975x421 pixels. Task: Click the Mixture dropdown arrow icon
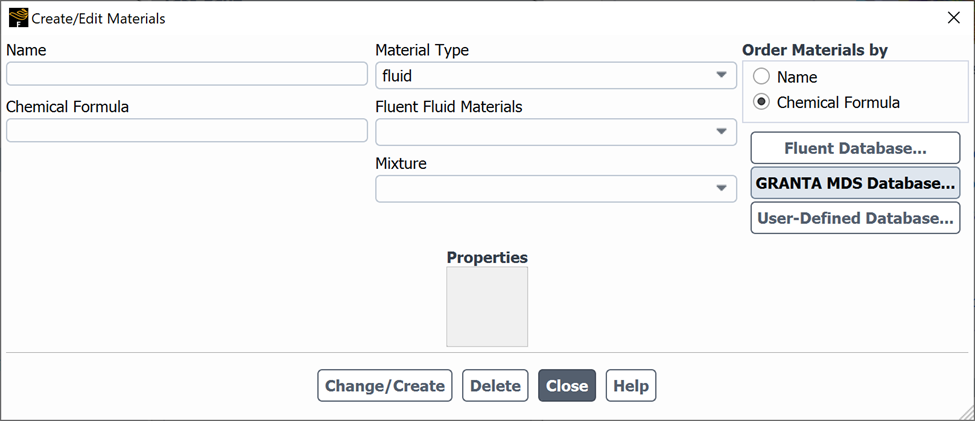click(721, 188)
